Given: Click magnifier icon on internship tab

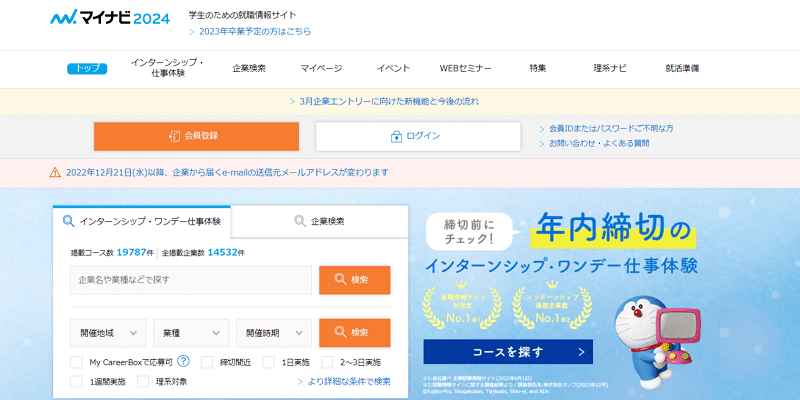Looking at the screenshot, I should [x=68, y=221].
